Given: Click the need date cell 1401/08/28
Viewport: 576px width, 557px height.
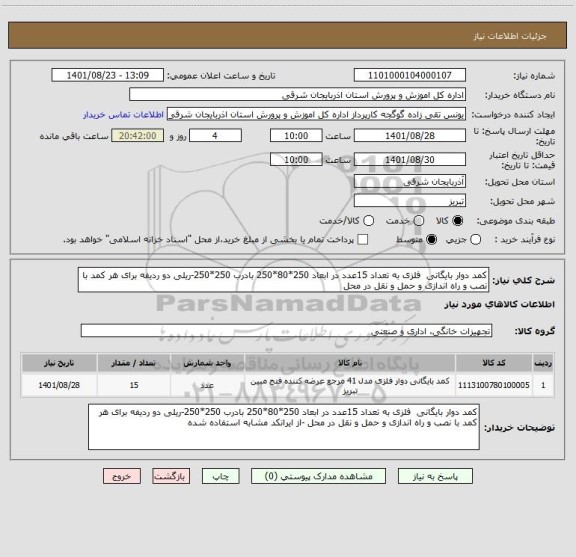Looking at the screenshot, I should 59,385.
